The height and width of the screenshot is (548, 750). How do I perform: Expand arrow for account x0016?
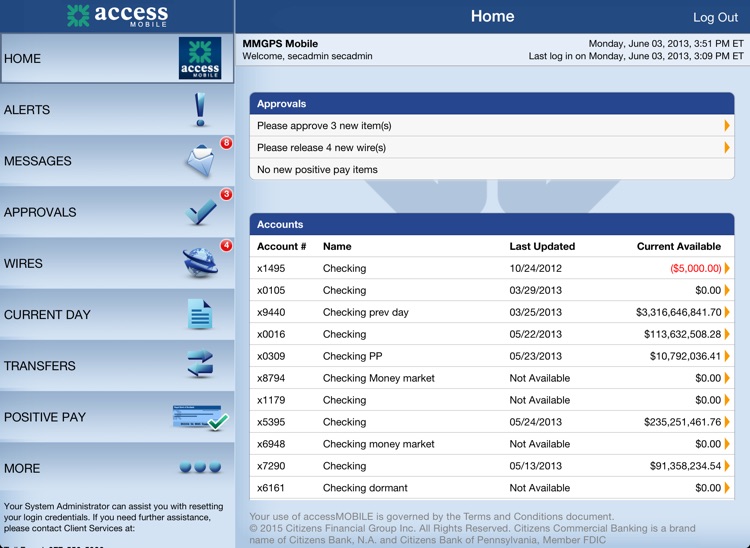tap(727, 334)
